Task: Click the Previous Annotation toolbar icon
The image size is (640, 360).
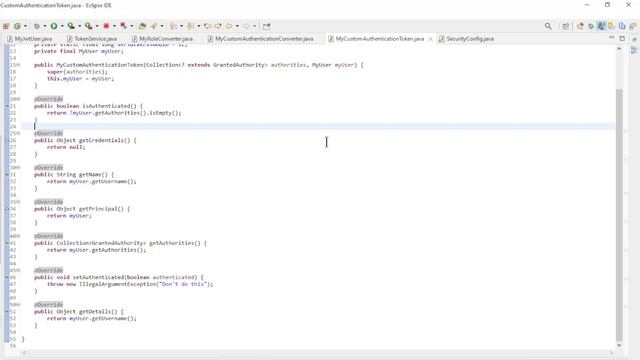Action: point(191,26)
